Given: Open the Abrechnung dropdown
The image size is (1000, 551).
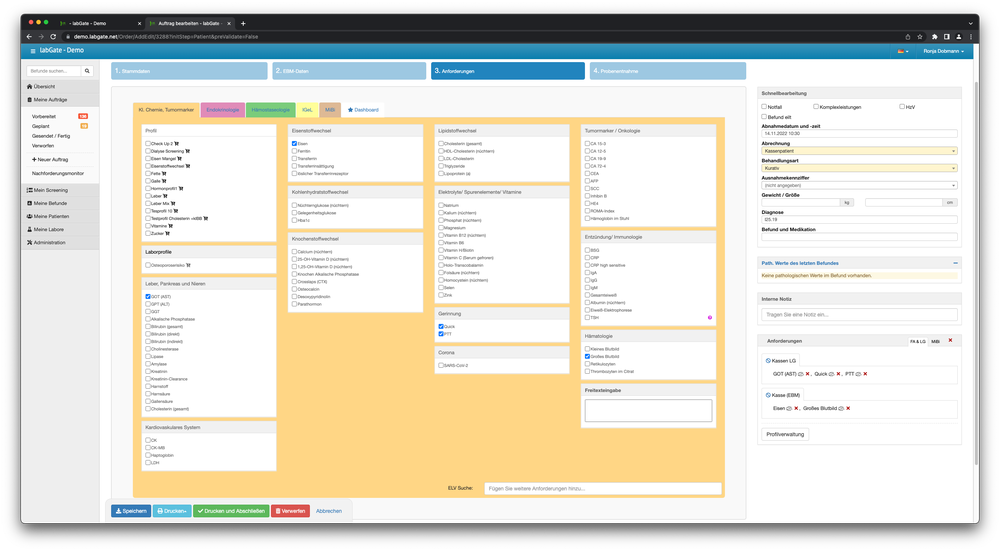Looking at the screenshot, I should tap(859, 151).
